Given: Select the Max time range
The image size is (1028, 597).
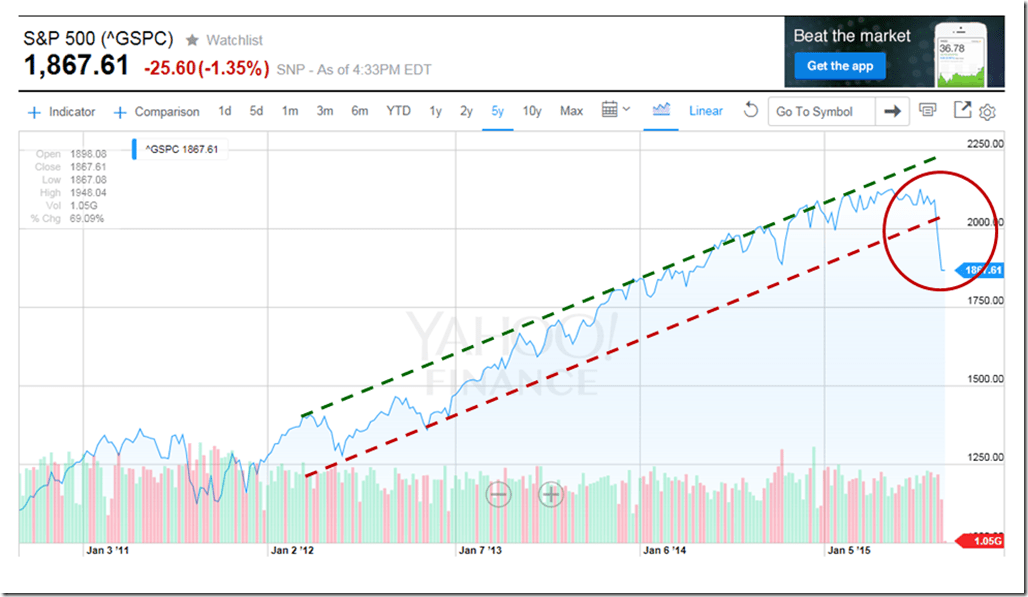Looking at the screenshot, I should click(571, 111).
